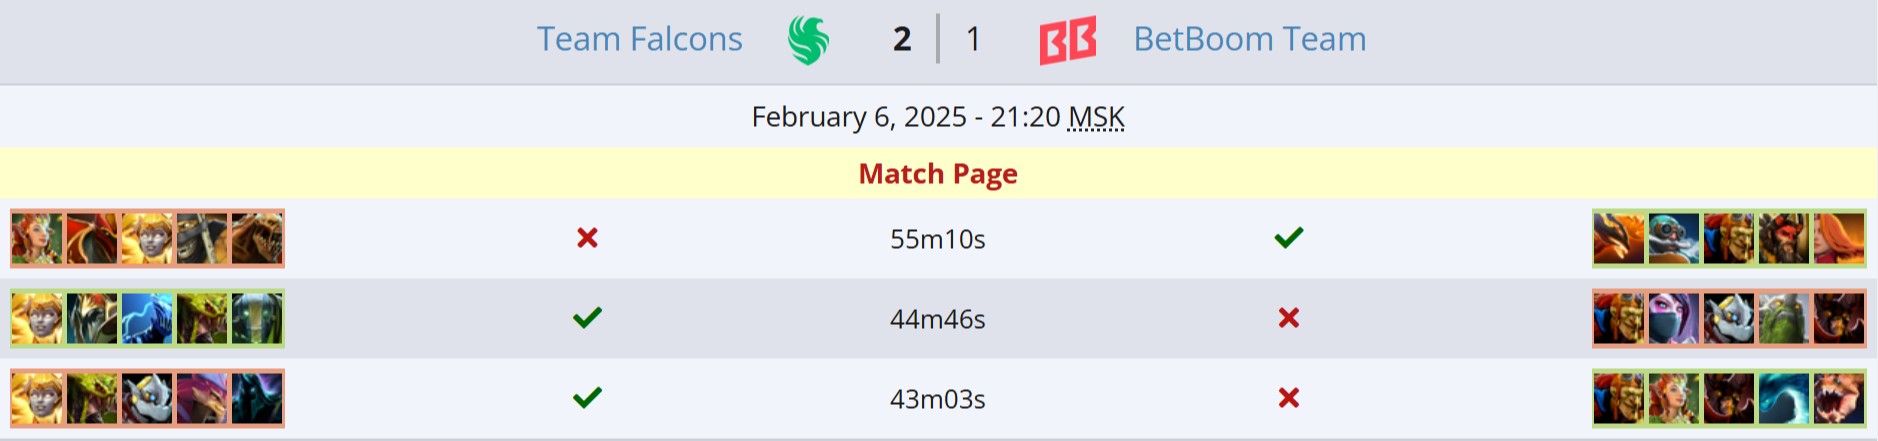Select the Templar Assassin hero icon
Image resolution: width=1878 pixels, height=441 pixels.
click(x=1673, y=318)
